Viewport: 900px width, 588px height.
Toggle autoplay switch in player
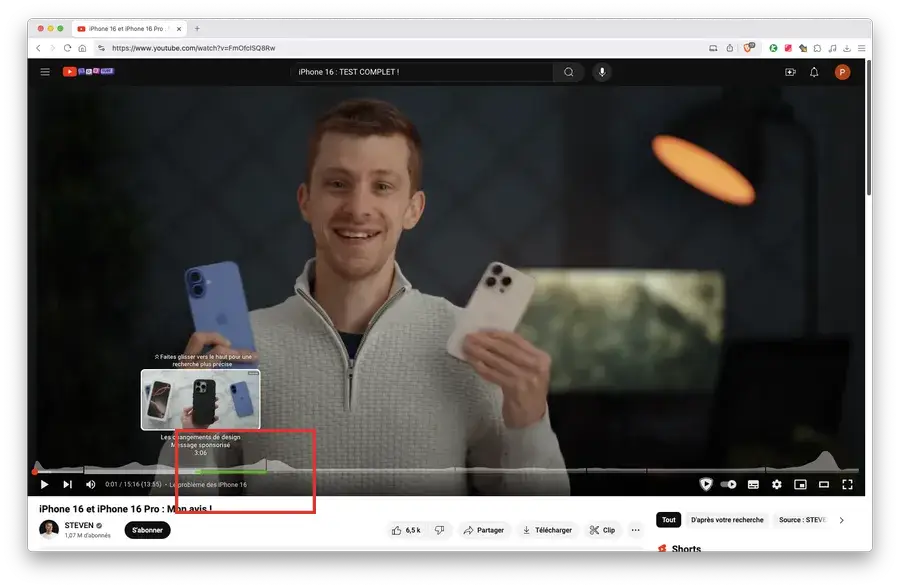(x=728, y=484)
